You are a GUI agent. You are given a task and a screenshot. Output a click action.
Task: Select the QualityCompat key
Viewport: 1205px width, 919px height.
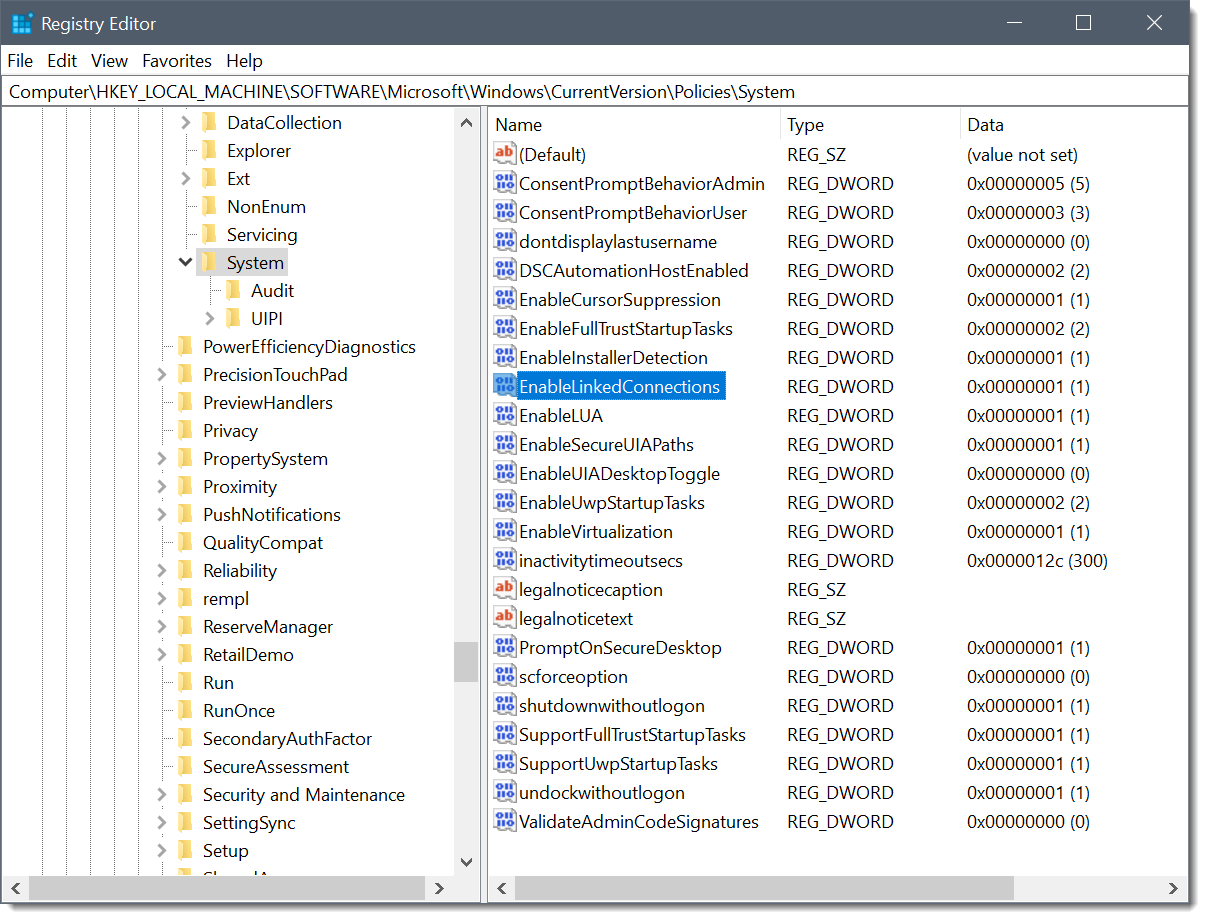(x=263, y=543)
